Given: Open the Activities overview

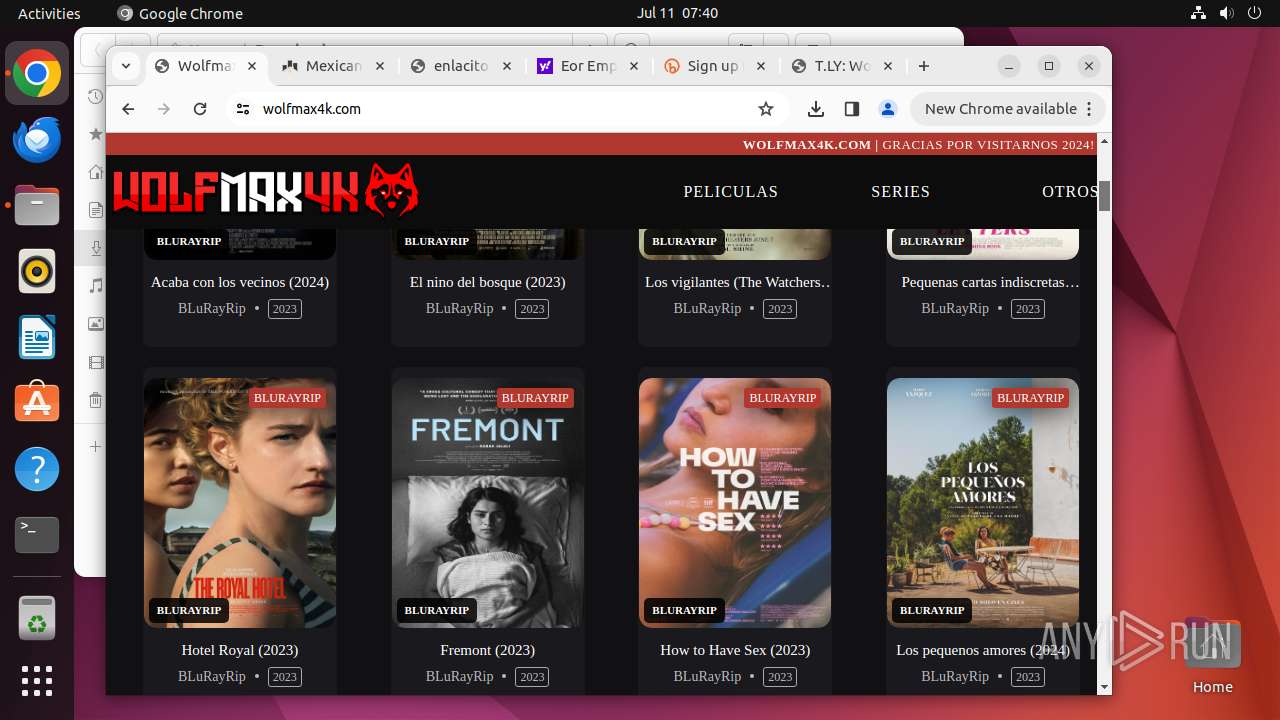Looking at the screenshot, I should pyautogui.click(x=49, y=13).
